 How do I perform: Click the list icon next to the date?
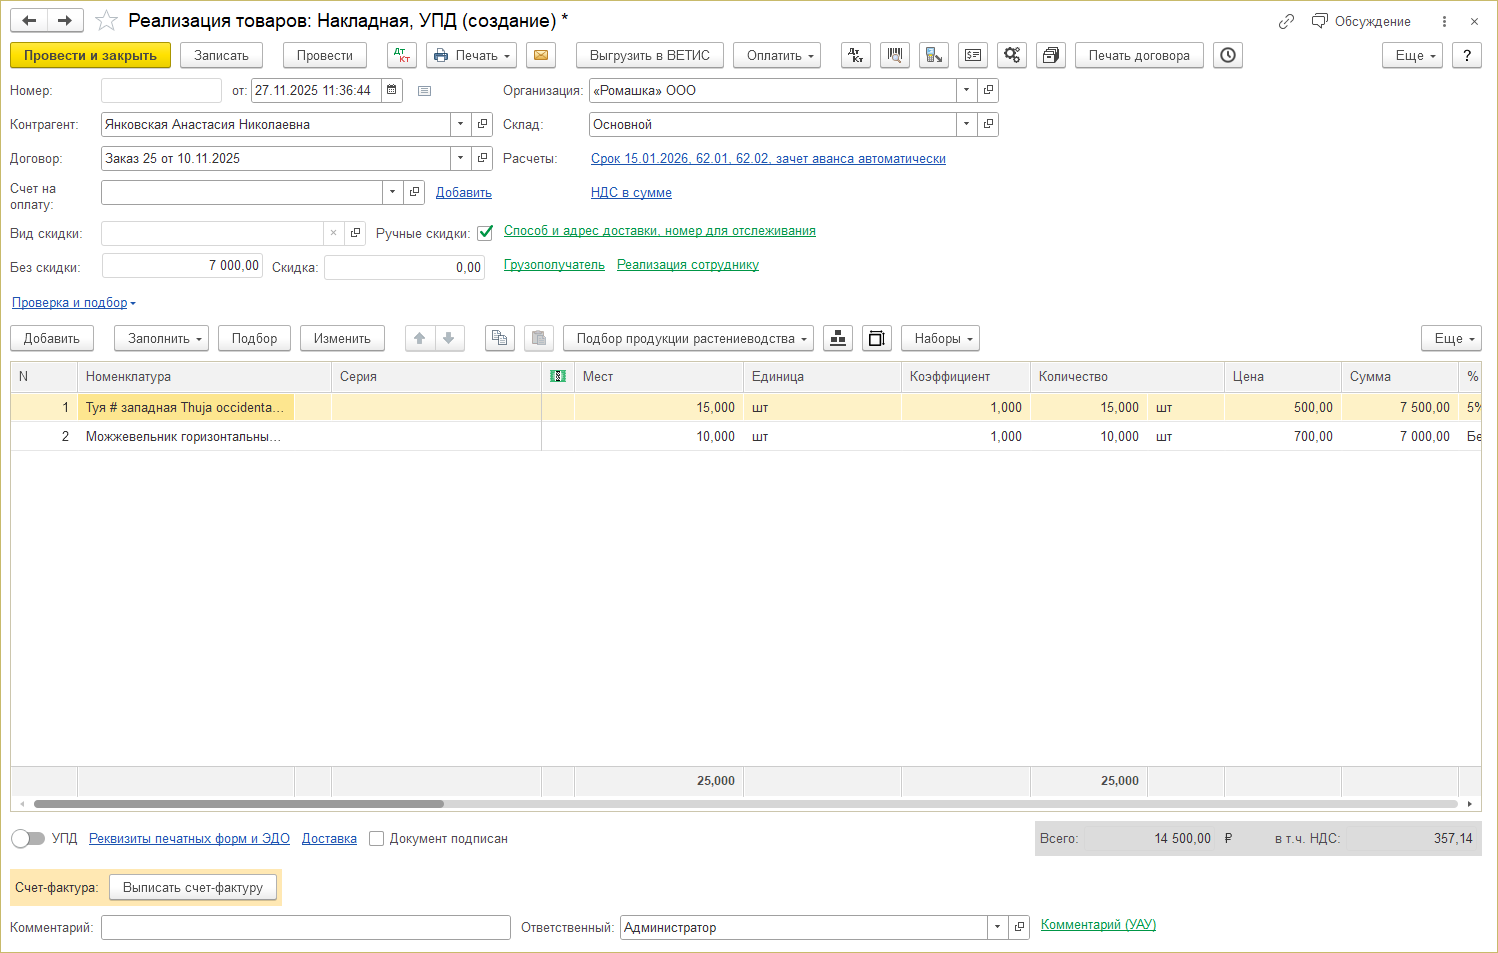point(424,91)
